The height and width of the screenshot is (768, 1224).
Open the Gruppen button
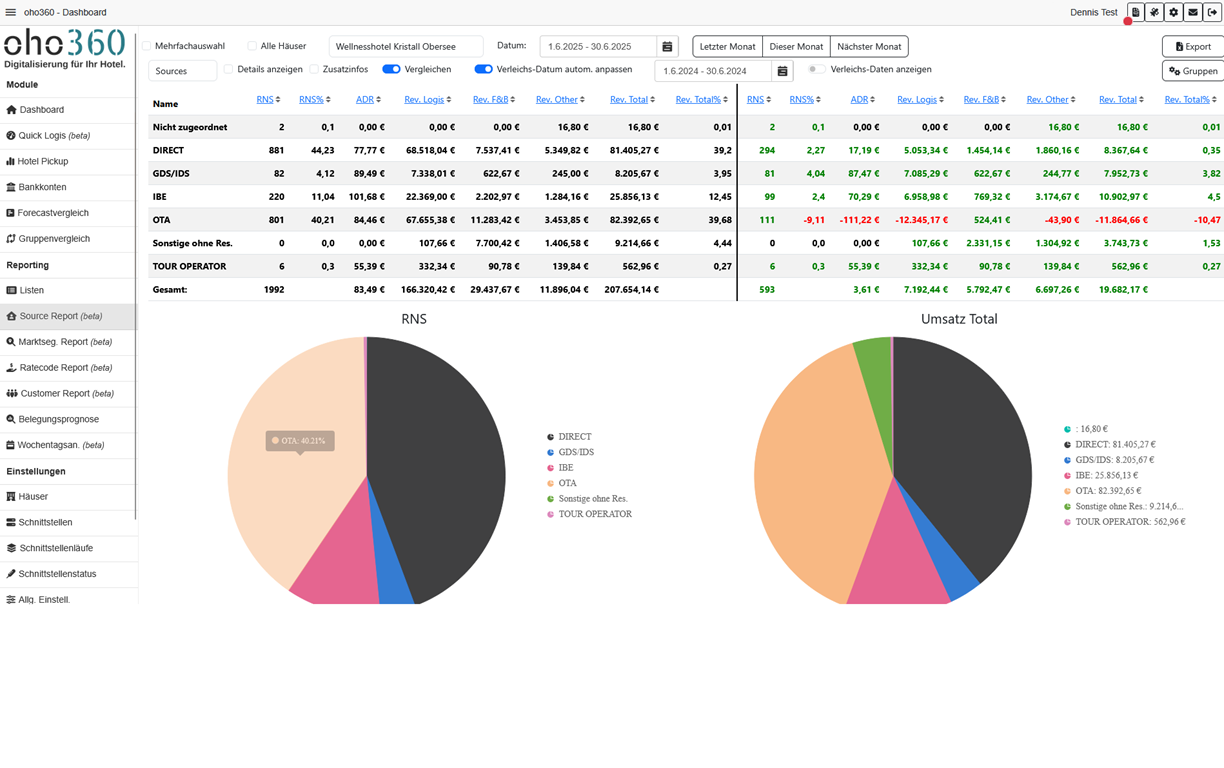1192,71
